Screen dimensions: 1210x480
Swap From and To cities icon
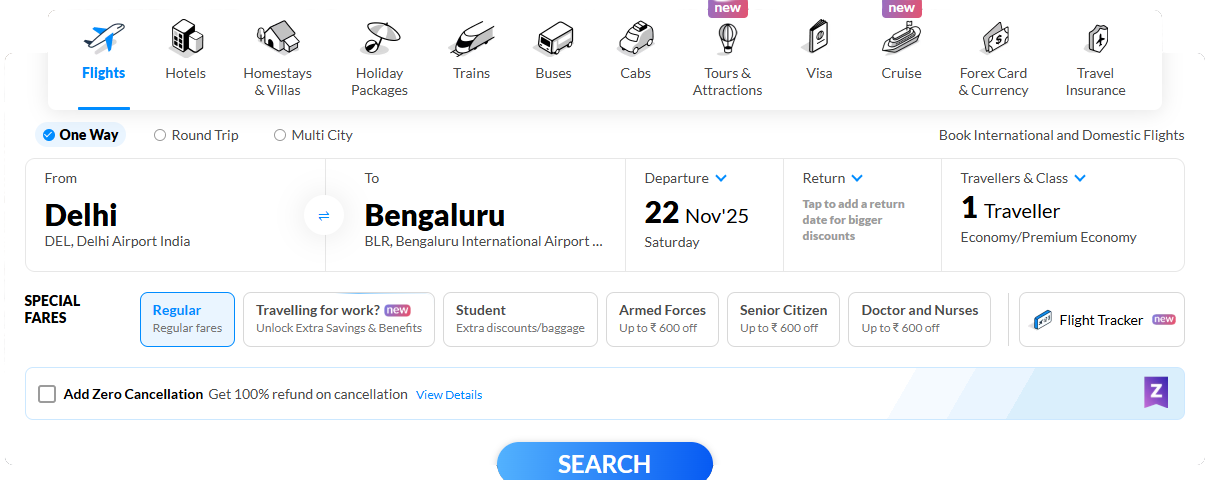[x=324, y=215]
